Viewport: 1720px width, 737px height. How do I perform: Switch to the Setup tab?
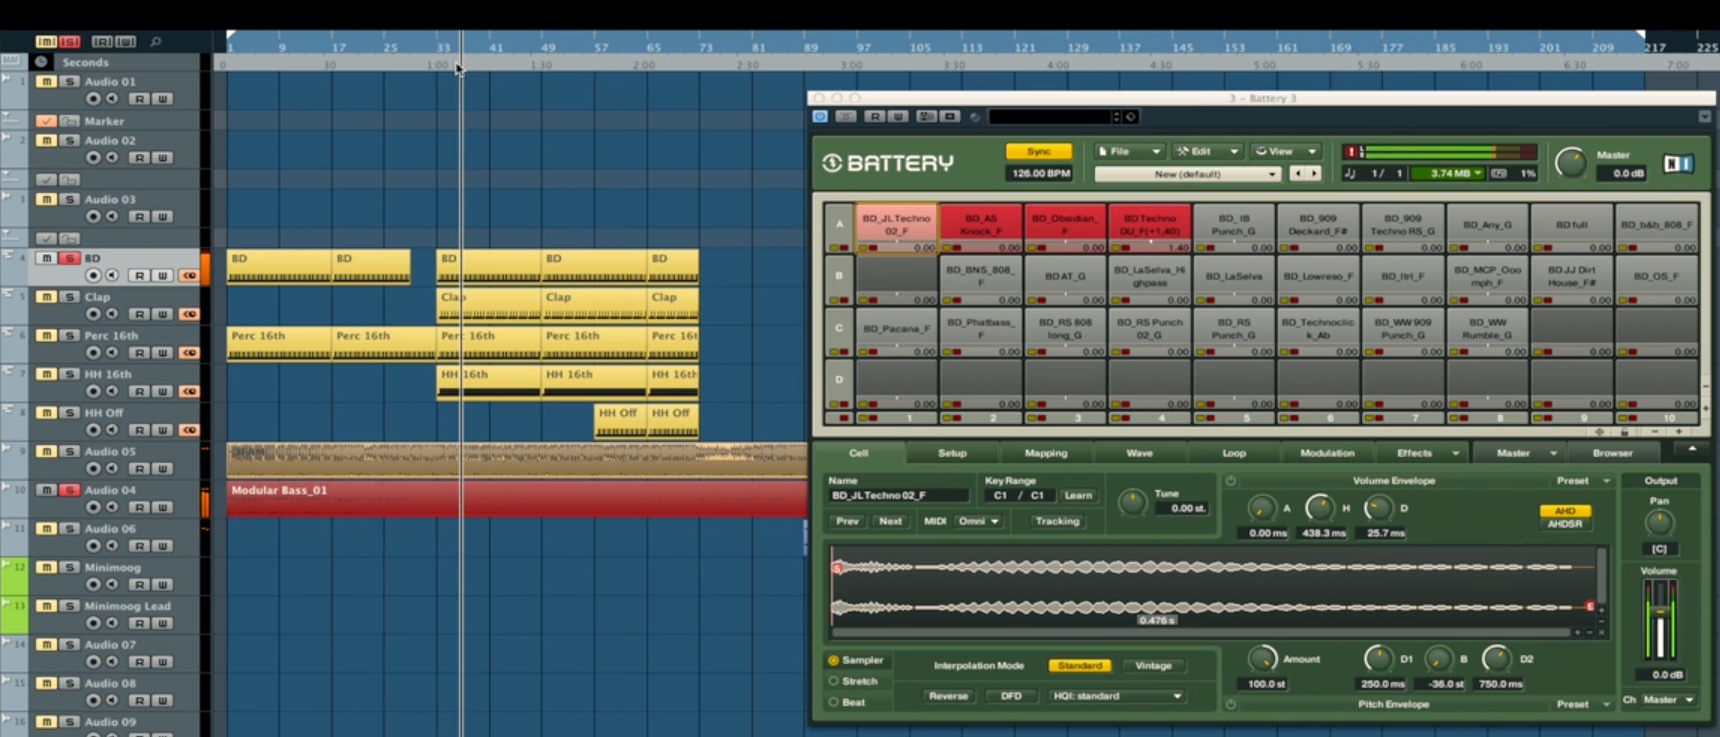tap(952, 453)
